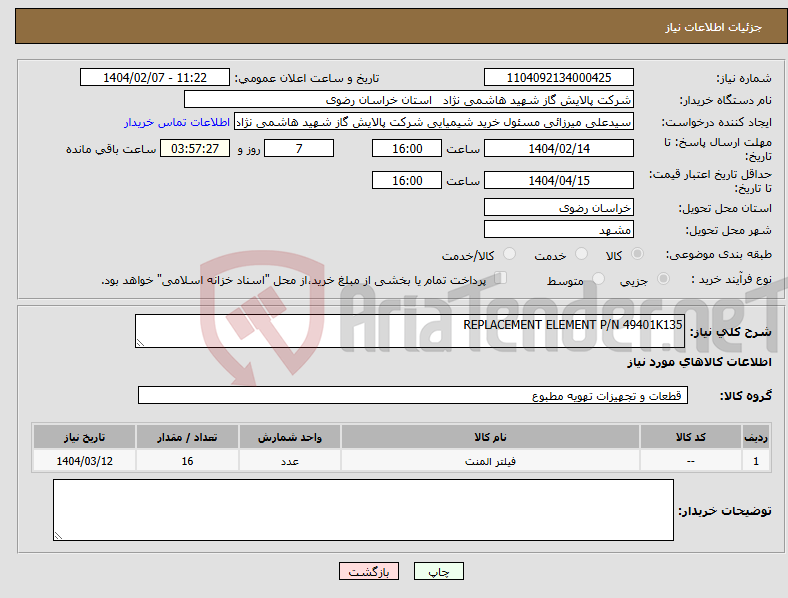
Task: Toggle the Islamic treasury payment checkbox
Action: (501, 277)
